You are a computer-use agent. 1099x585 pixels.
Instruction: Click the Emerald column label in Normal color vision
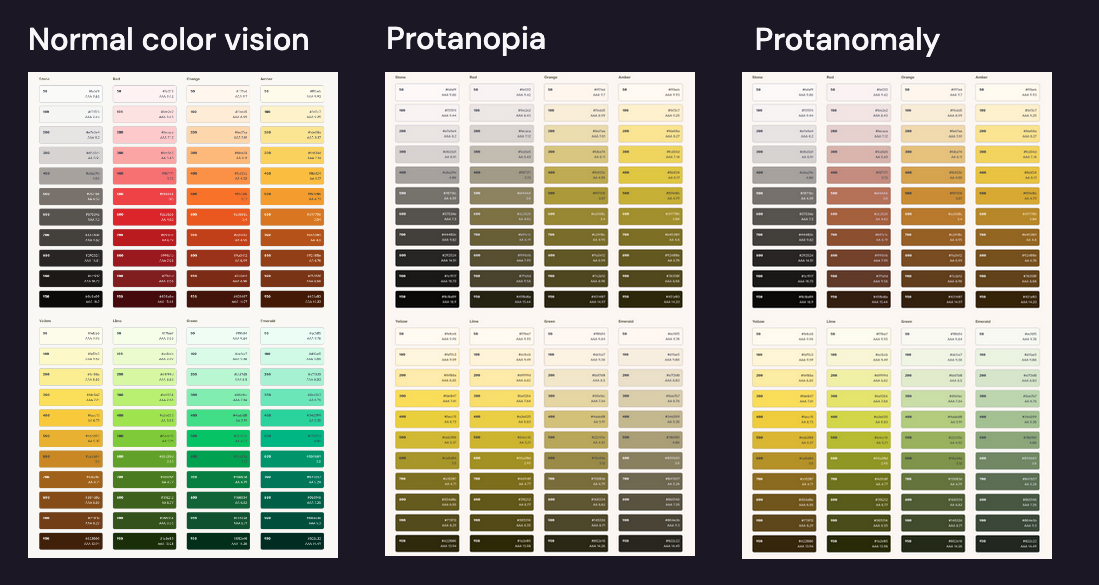(272, 322)
